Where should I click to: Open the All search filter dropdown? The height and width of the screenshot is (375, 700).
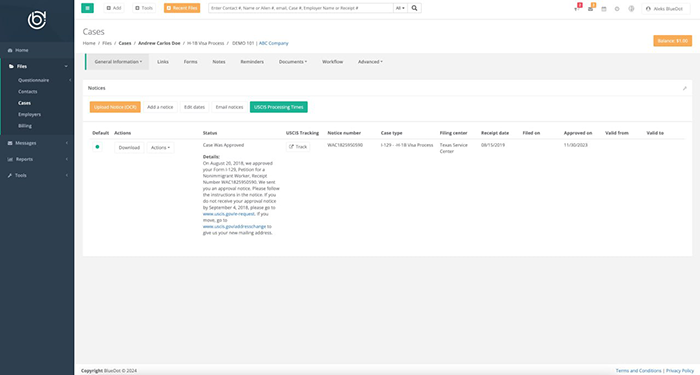400,8
